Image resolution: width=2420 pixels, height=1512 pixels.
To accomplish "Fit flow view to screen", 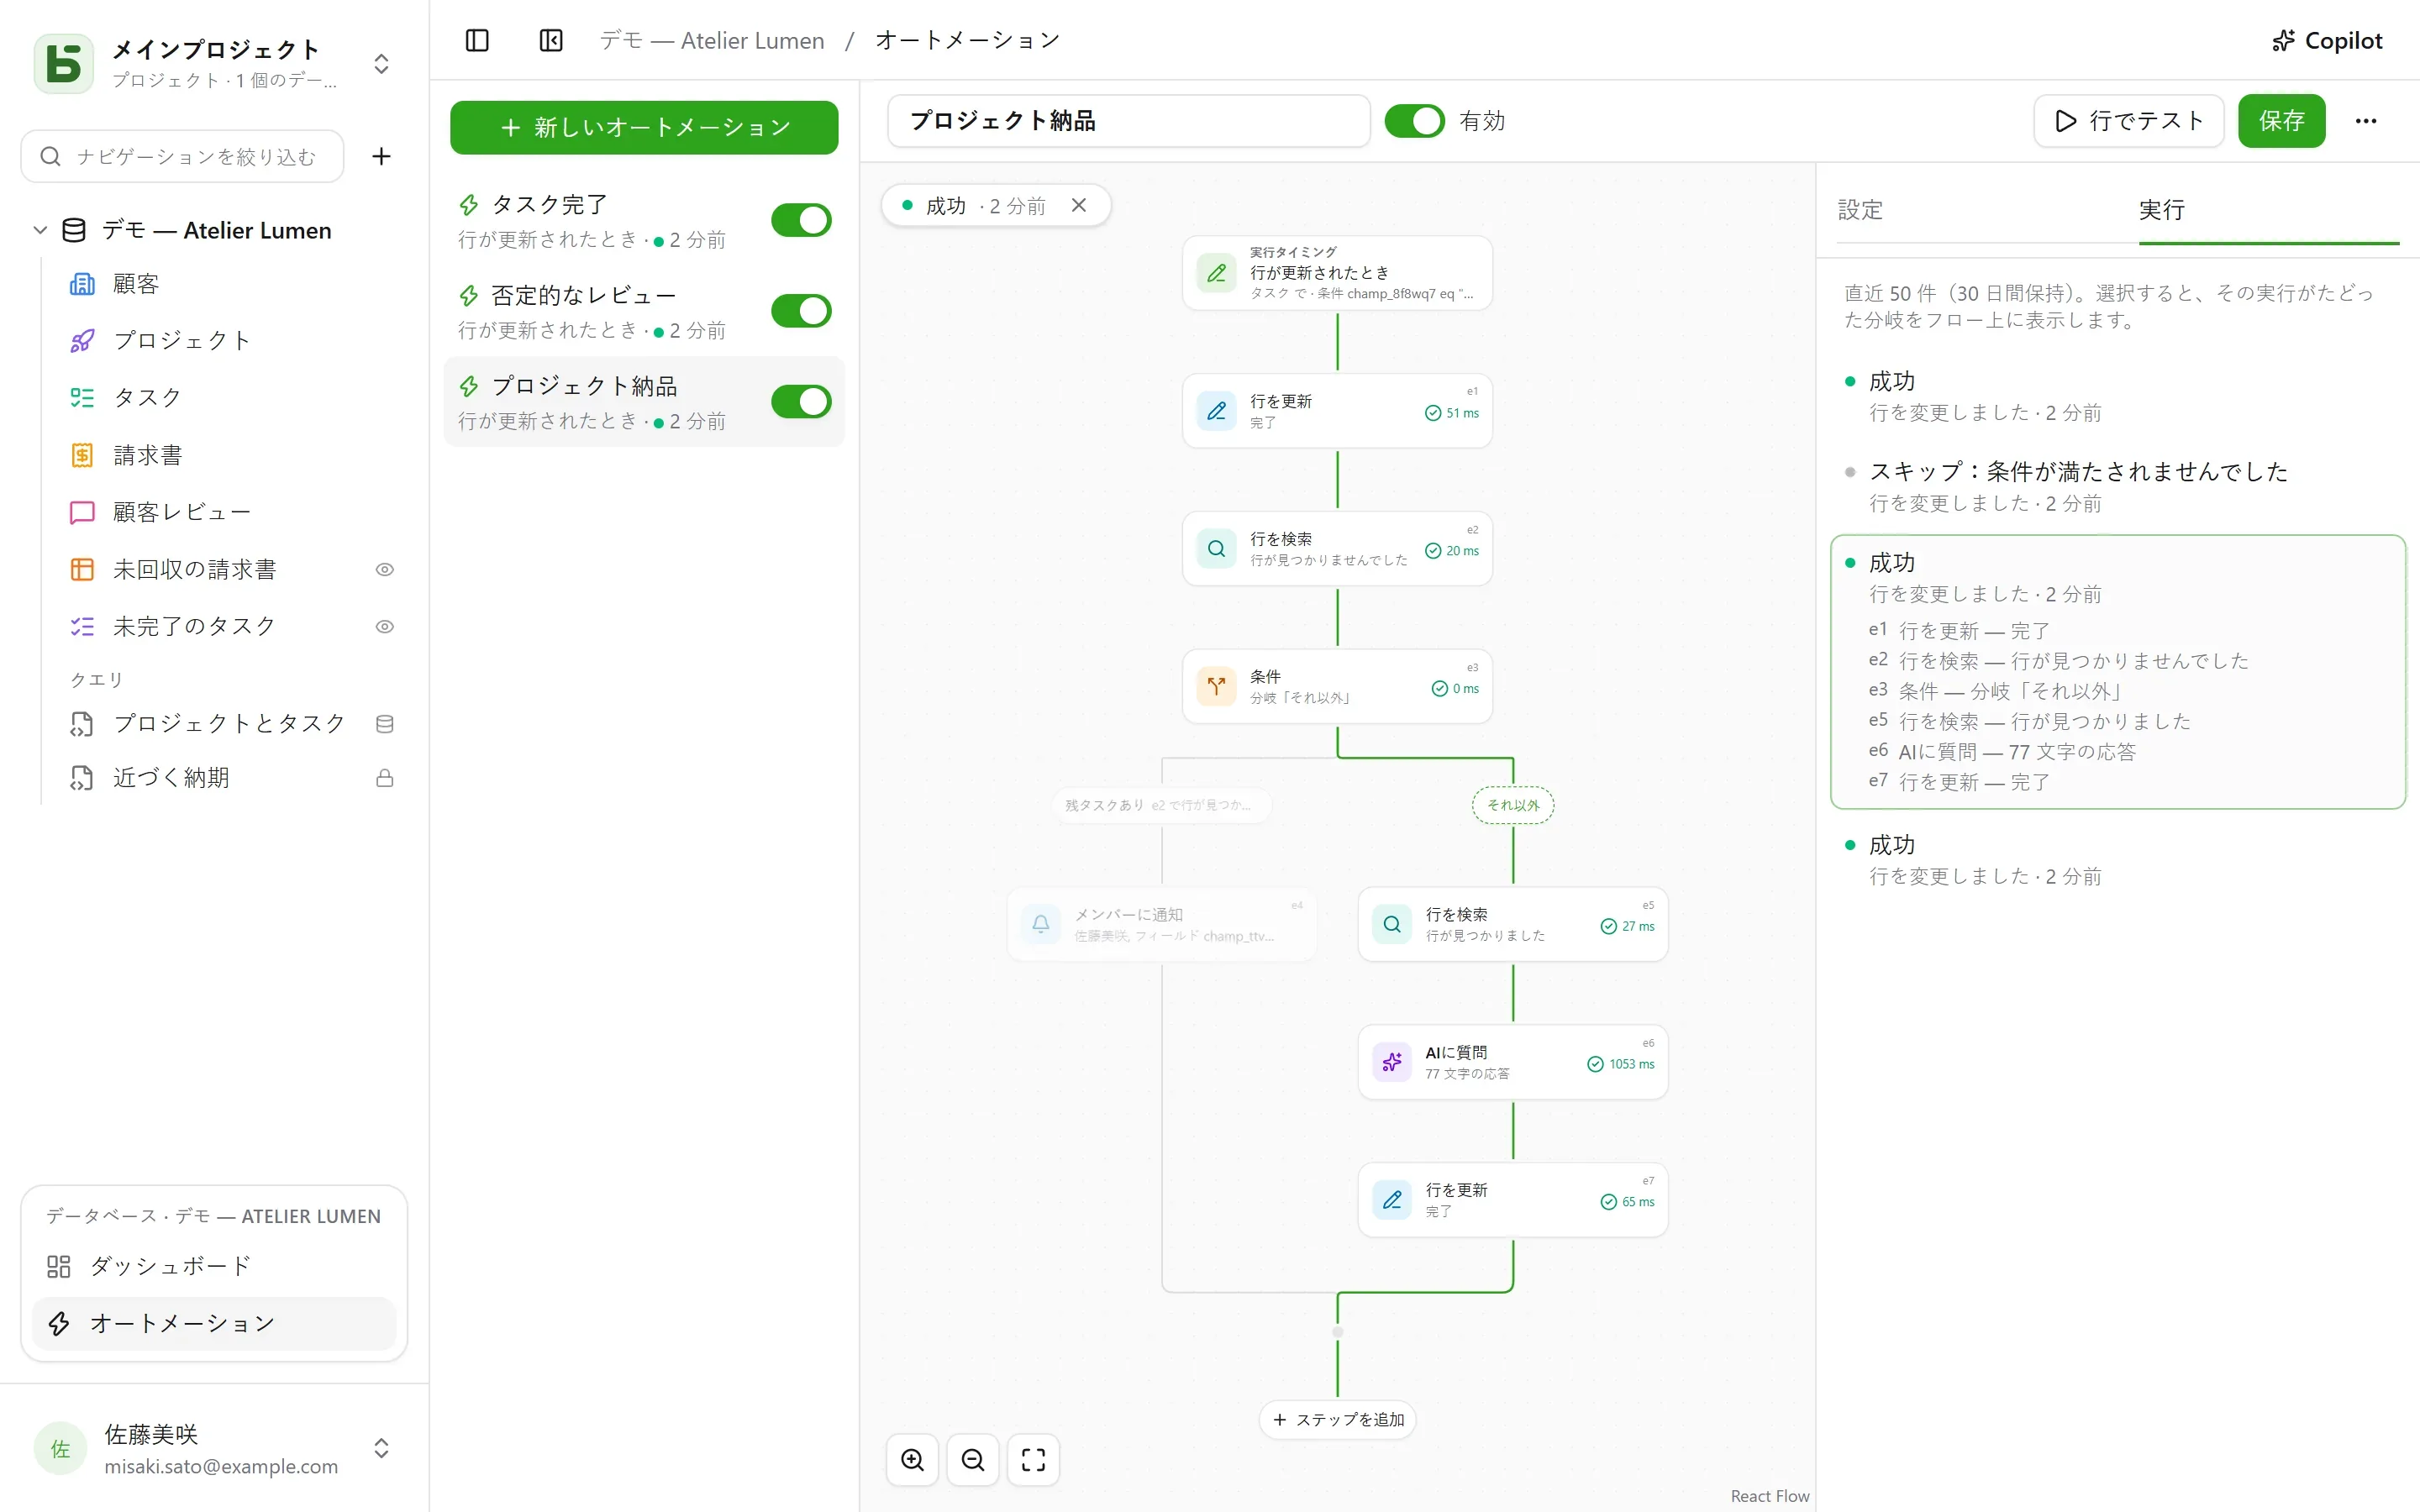I will coord(1033,1459).
